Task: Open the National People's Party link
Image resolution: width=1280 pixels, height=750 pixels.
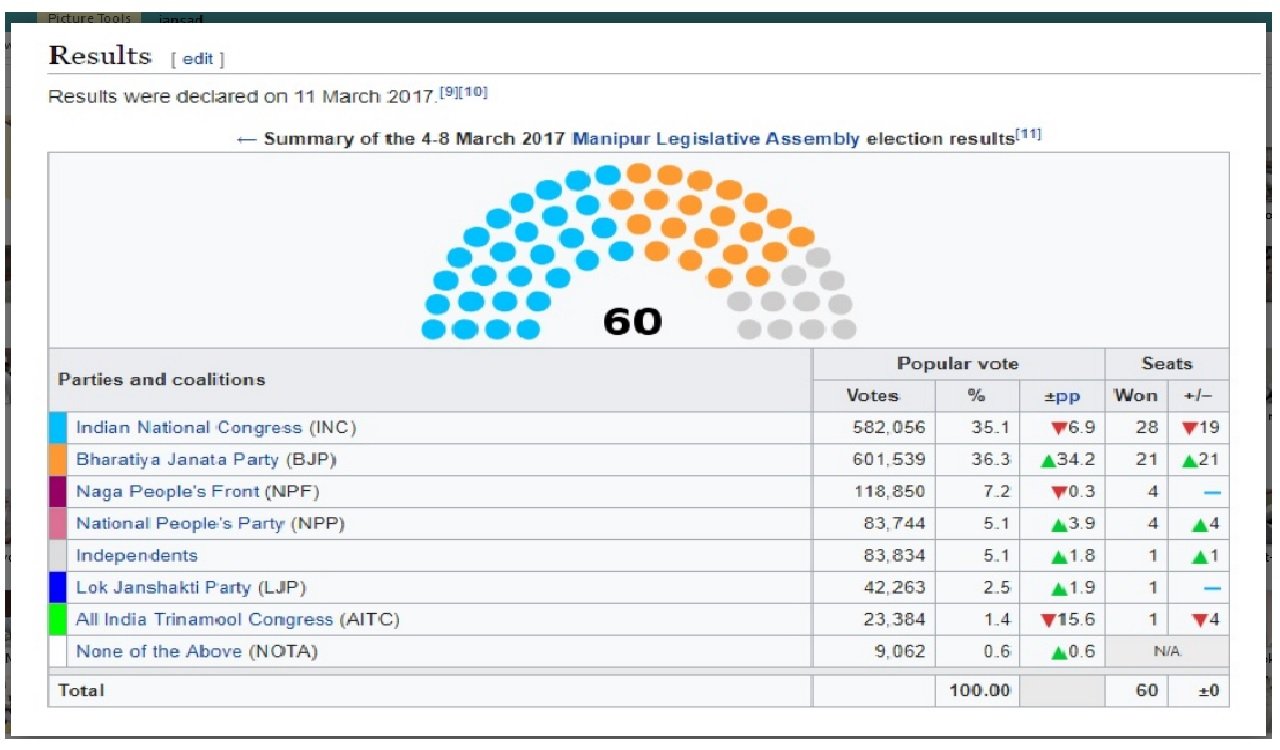Action: click(181, 524)
